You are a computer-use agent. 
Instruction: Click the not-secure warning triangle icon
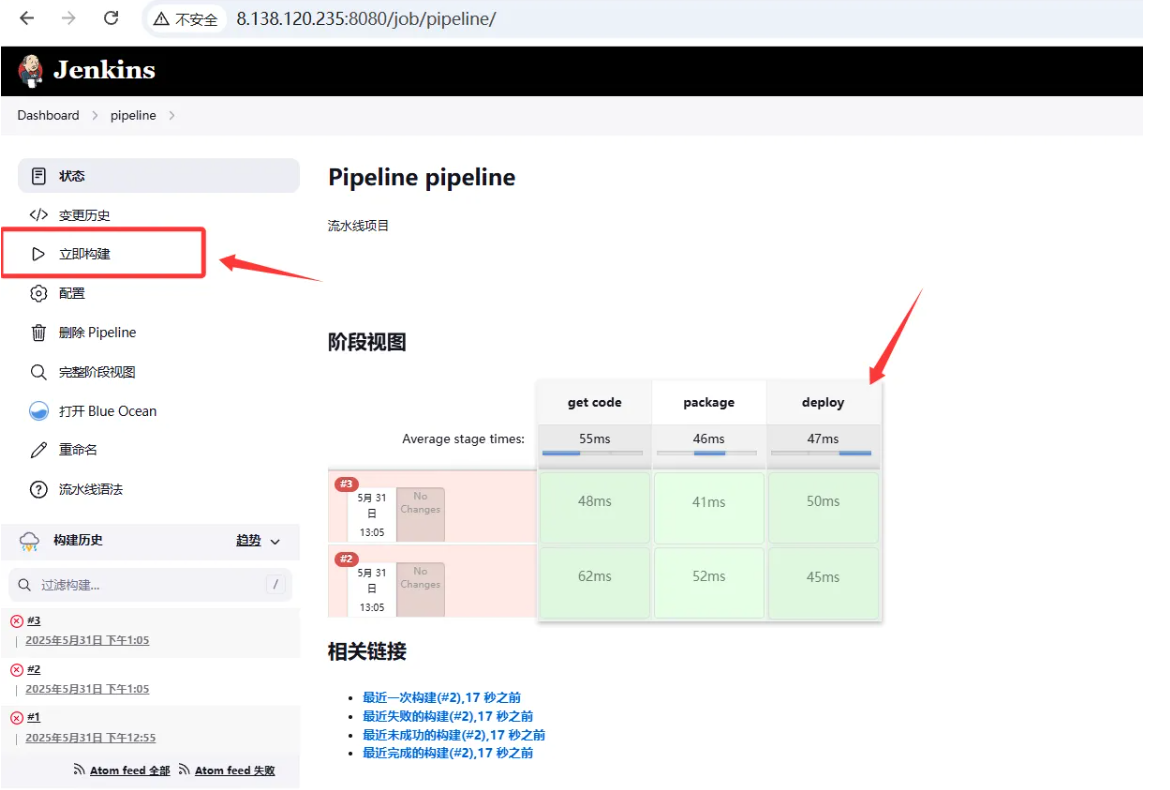[161, 19]
